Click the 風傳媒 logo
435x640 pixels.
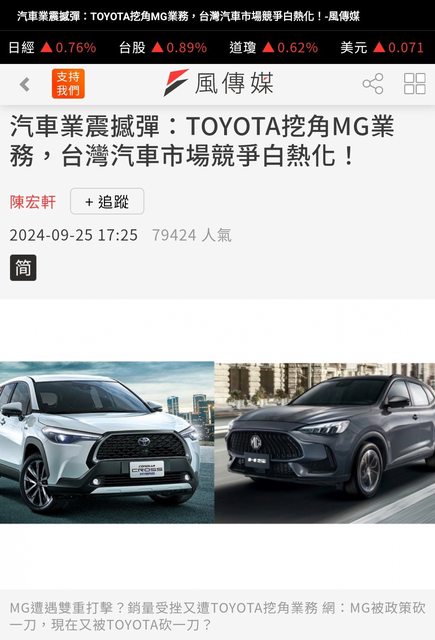pos(218,83)
